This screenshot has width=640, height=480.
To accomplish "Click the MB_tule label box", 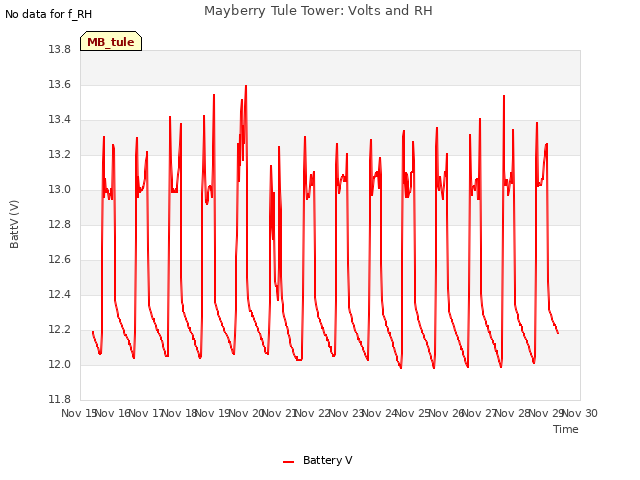I will point(111,41).
